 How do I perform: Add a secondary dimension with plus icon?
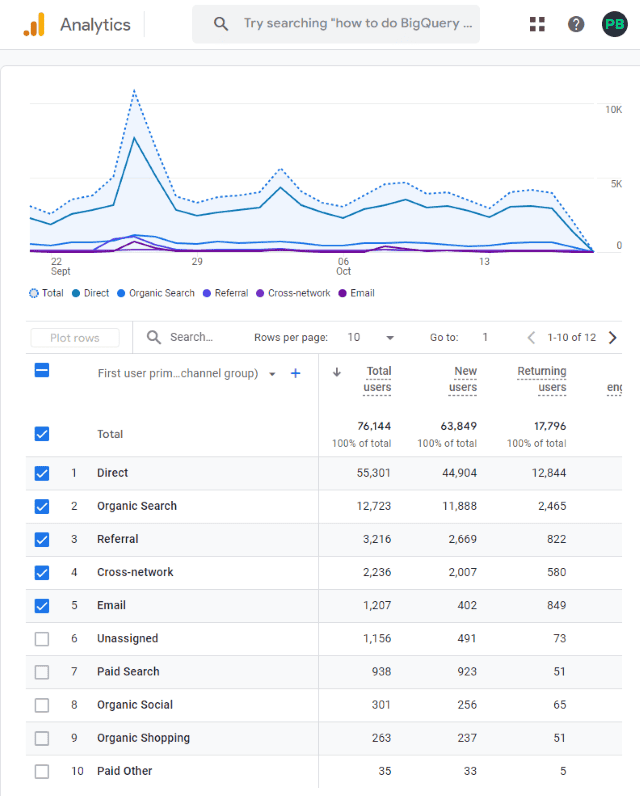click(295, 373)
